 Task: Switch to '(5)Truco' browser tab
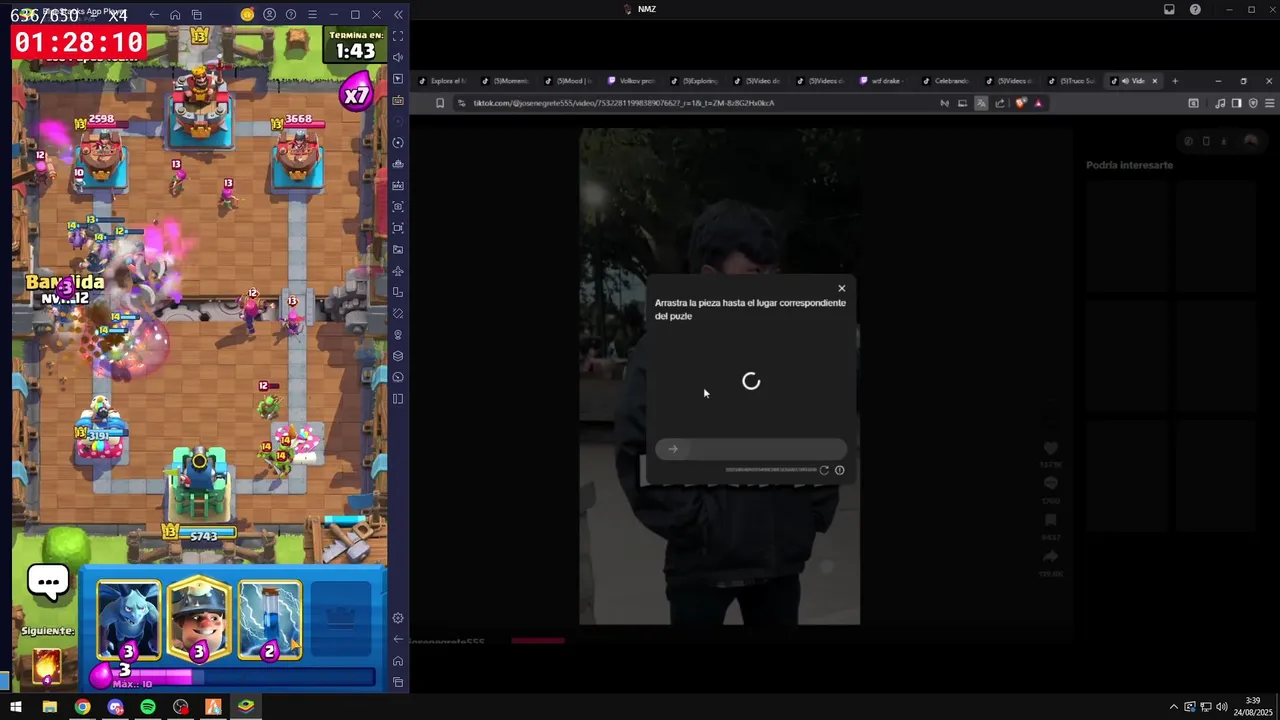[1072, 81]
